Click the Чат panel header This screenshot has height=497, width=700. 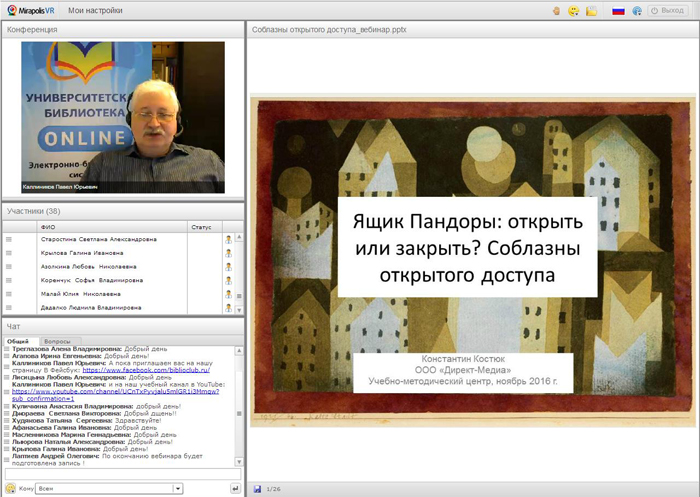coord(123,326)
